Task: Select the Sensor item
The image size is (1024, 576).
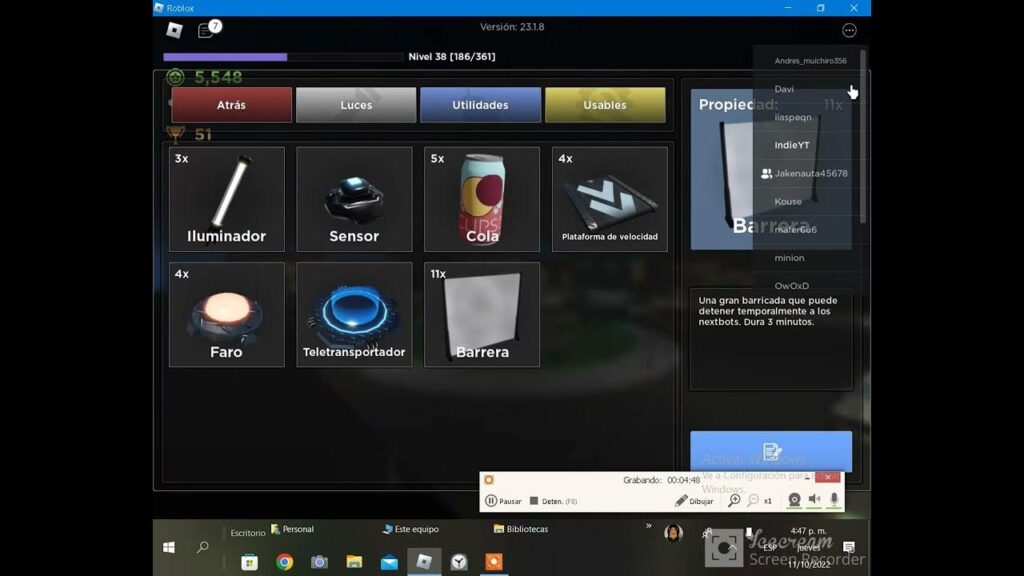Action: click(354, 199)
